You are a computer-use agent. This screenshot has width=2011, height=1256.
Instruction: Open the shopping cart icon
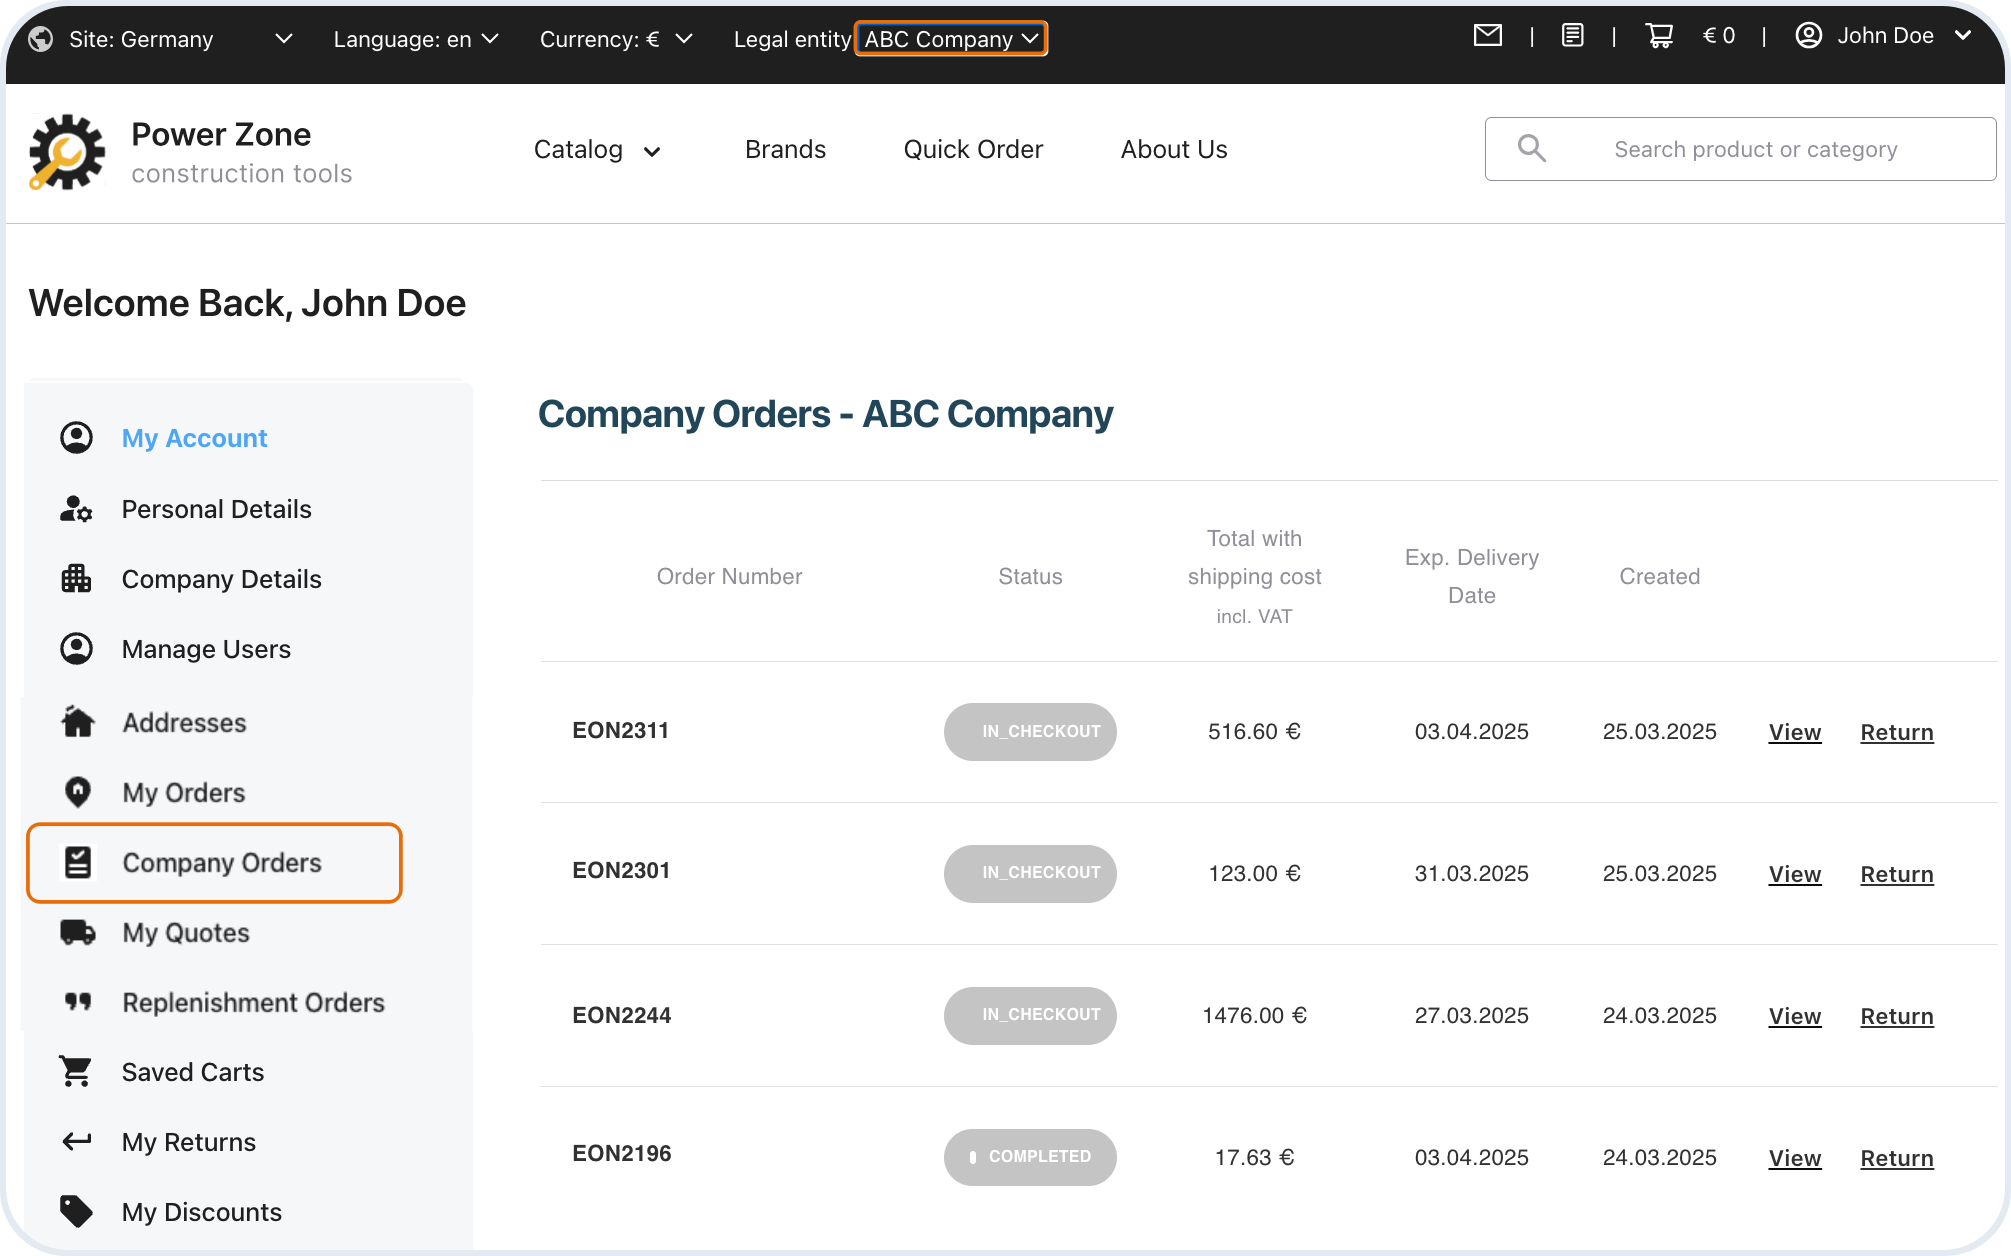[1659, 36]
